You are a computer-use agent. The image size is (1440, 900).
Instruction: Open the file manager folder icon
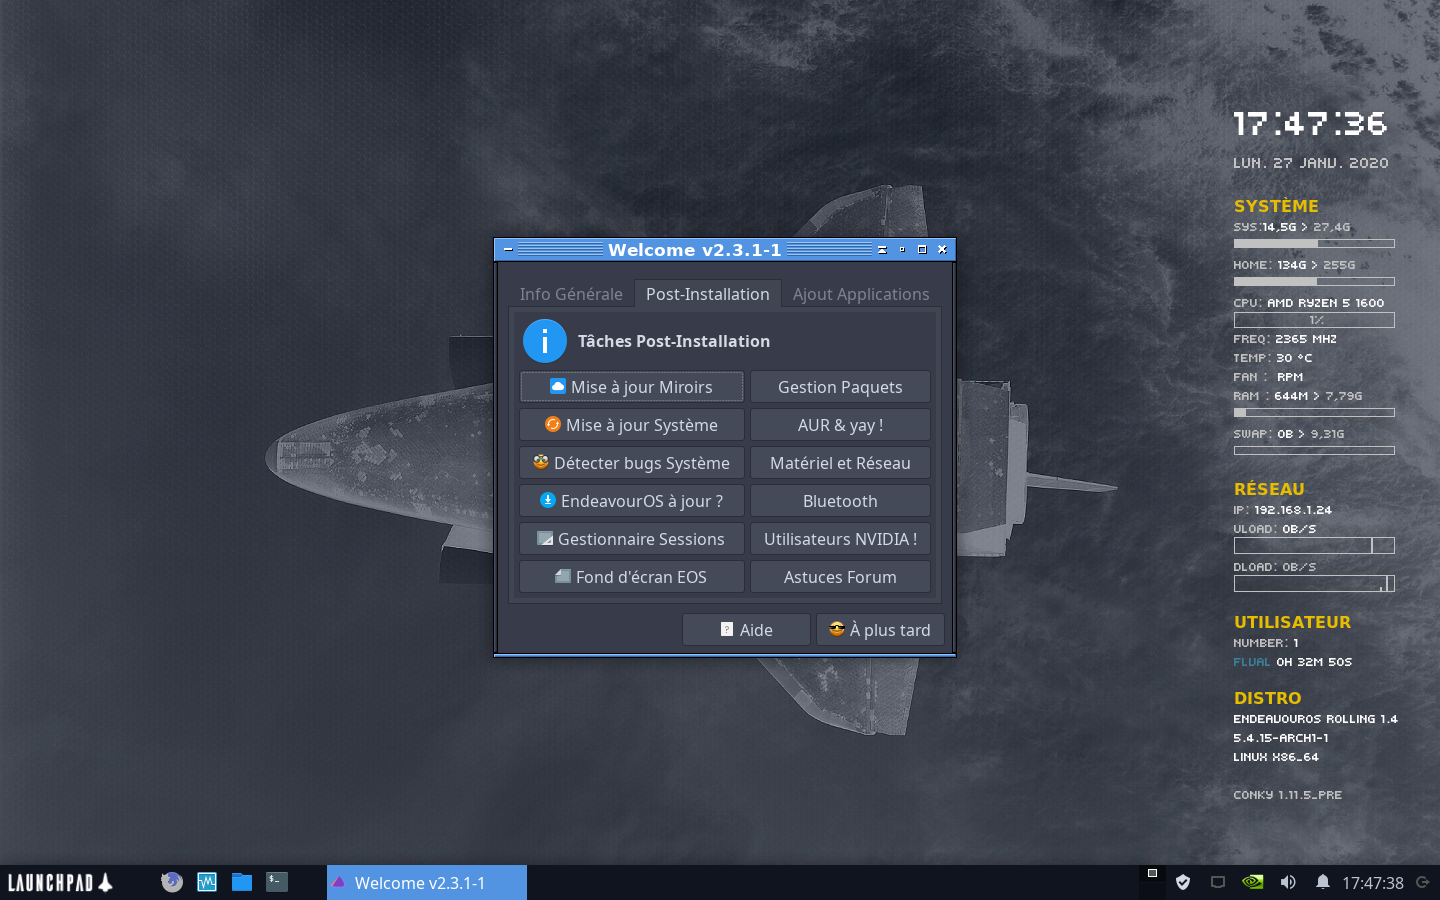coord(242,882)
